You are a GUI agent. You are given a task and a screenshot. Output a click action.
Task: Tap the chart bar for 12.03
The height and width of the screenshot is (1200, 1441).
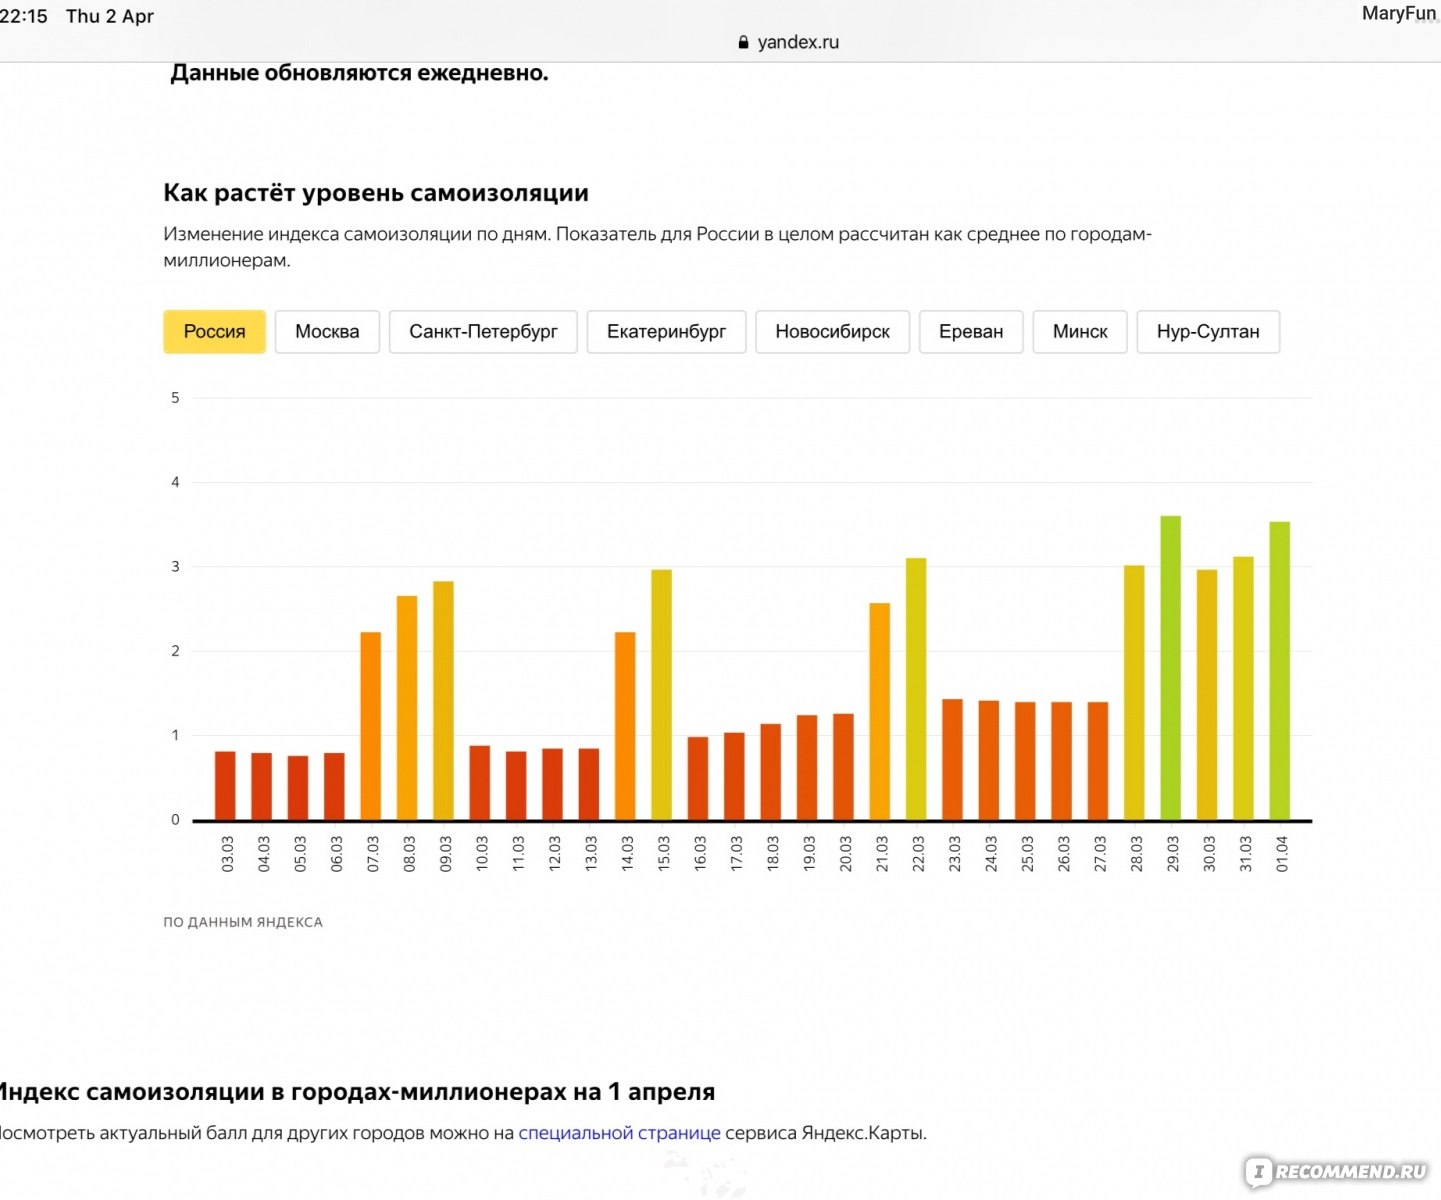(552, 784)
